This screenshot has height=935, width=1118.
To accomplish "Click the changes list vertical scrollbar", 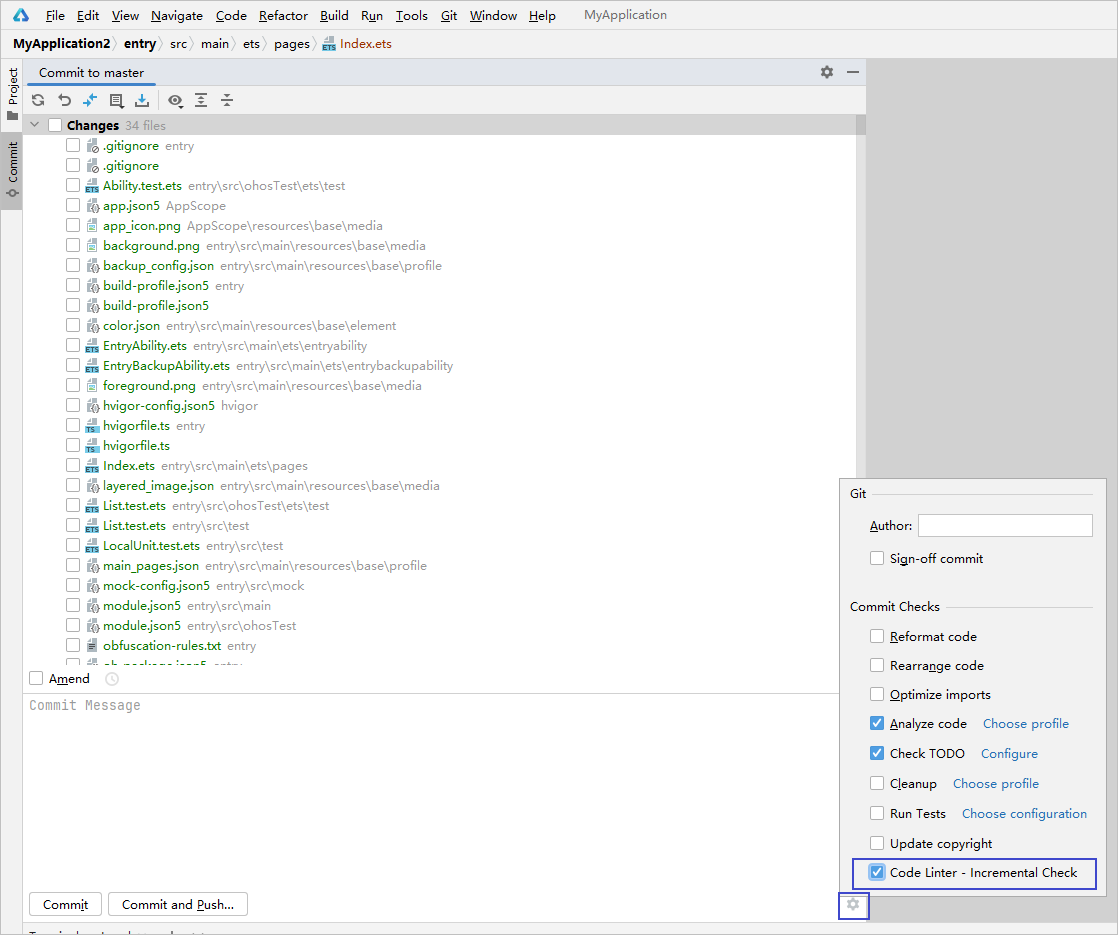I will pos(860,300).
